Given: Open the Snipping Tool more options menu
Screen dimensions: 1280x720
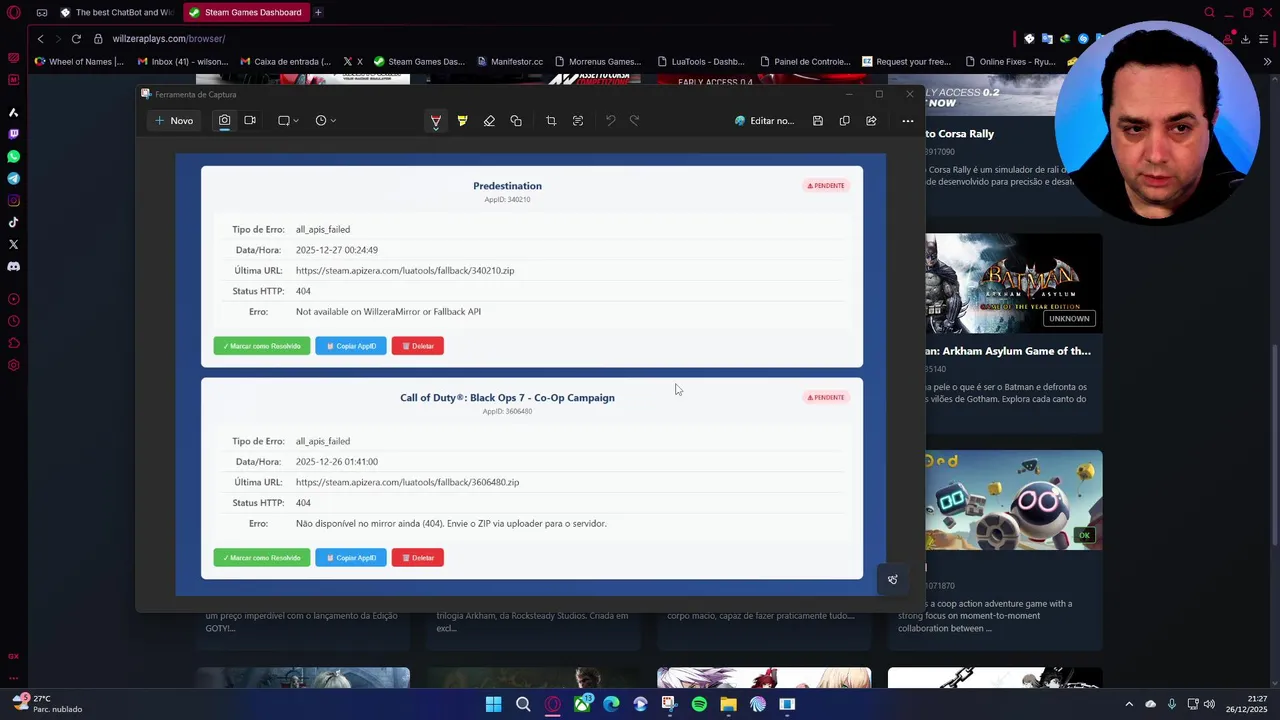Looking at the screenshot, I should pos(908,121).
